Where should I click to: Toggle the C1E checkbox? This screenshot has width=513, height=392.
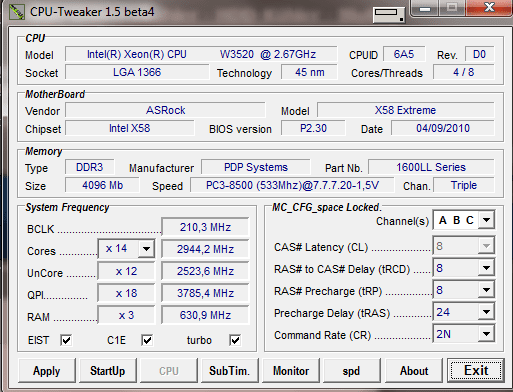click(147, 340)
